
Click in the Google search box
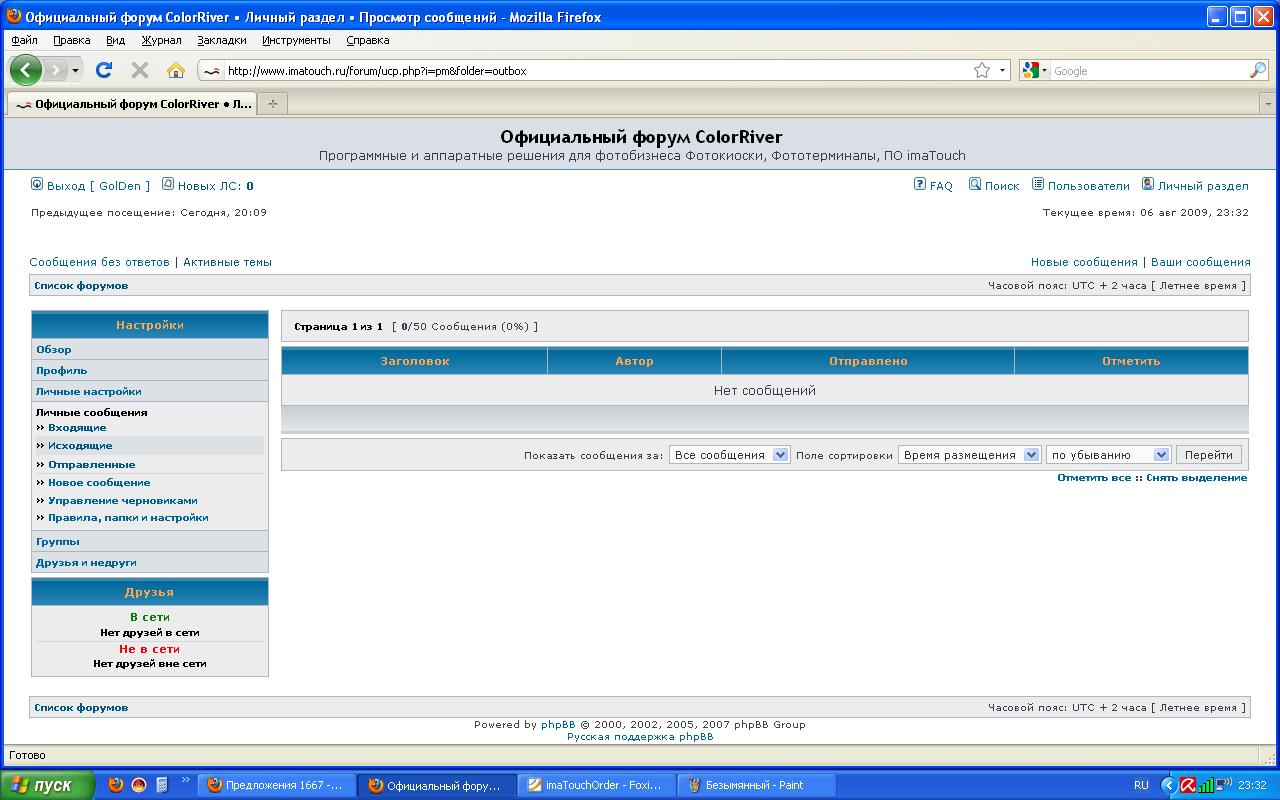point(1149,71)
